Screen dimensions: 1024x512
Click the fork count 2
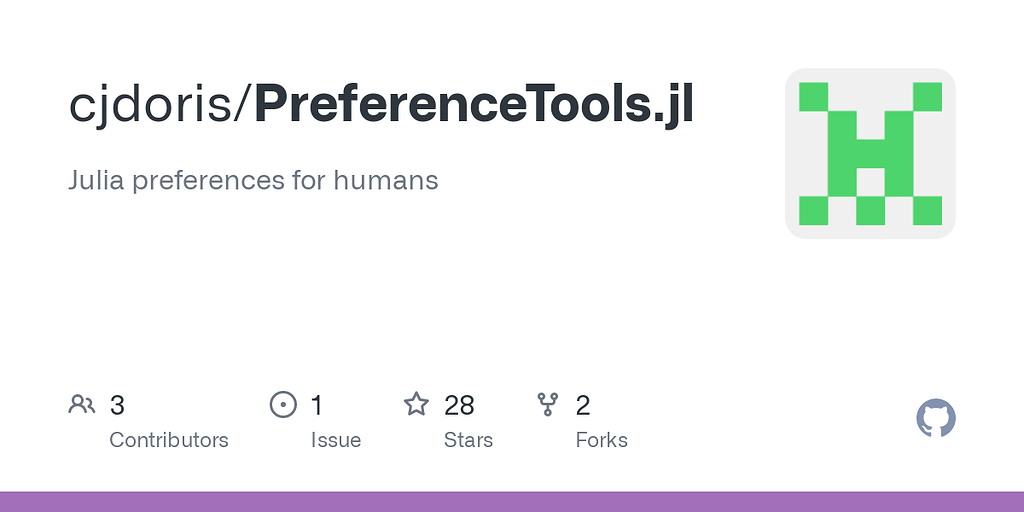(583, 405)
